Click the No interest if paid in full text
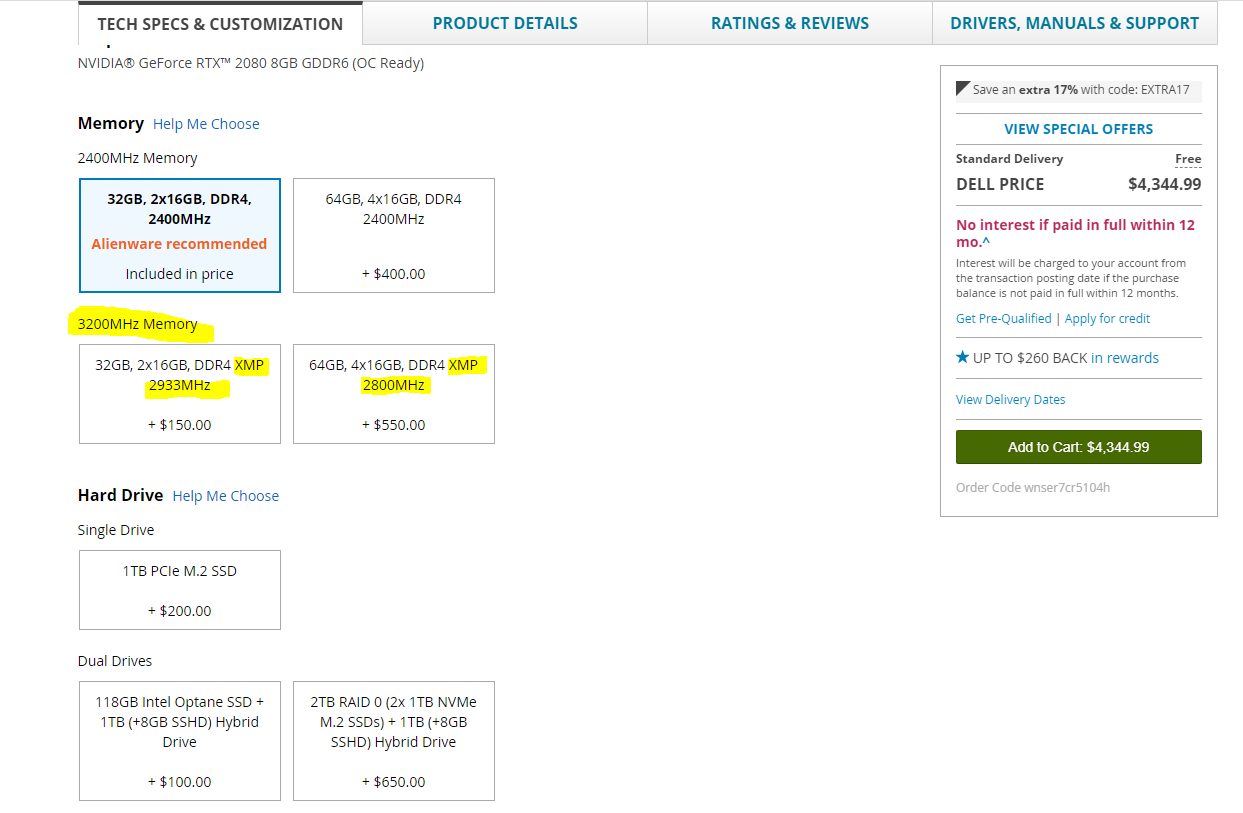The width and height of the screenshot is (1243, 813). pyautogui.click(x=1076, y=233)
